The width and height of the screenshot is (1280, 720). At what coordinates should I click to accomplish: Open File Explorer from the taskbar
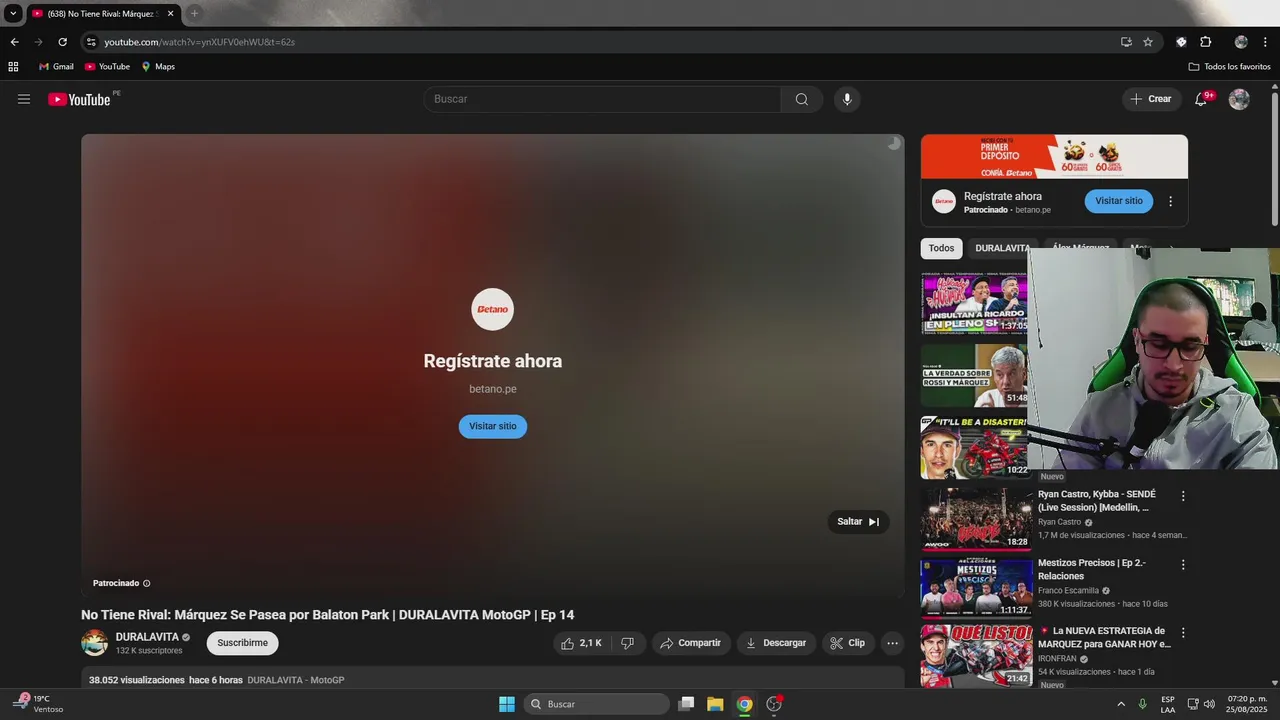[715, 704]
